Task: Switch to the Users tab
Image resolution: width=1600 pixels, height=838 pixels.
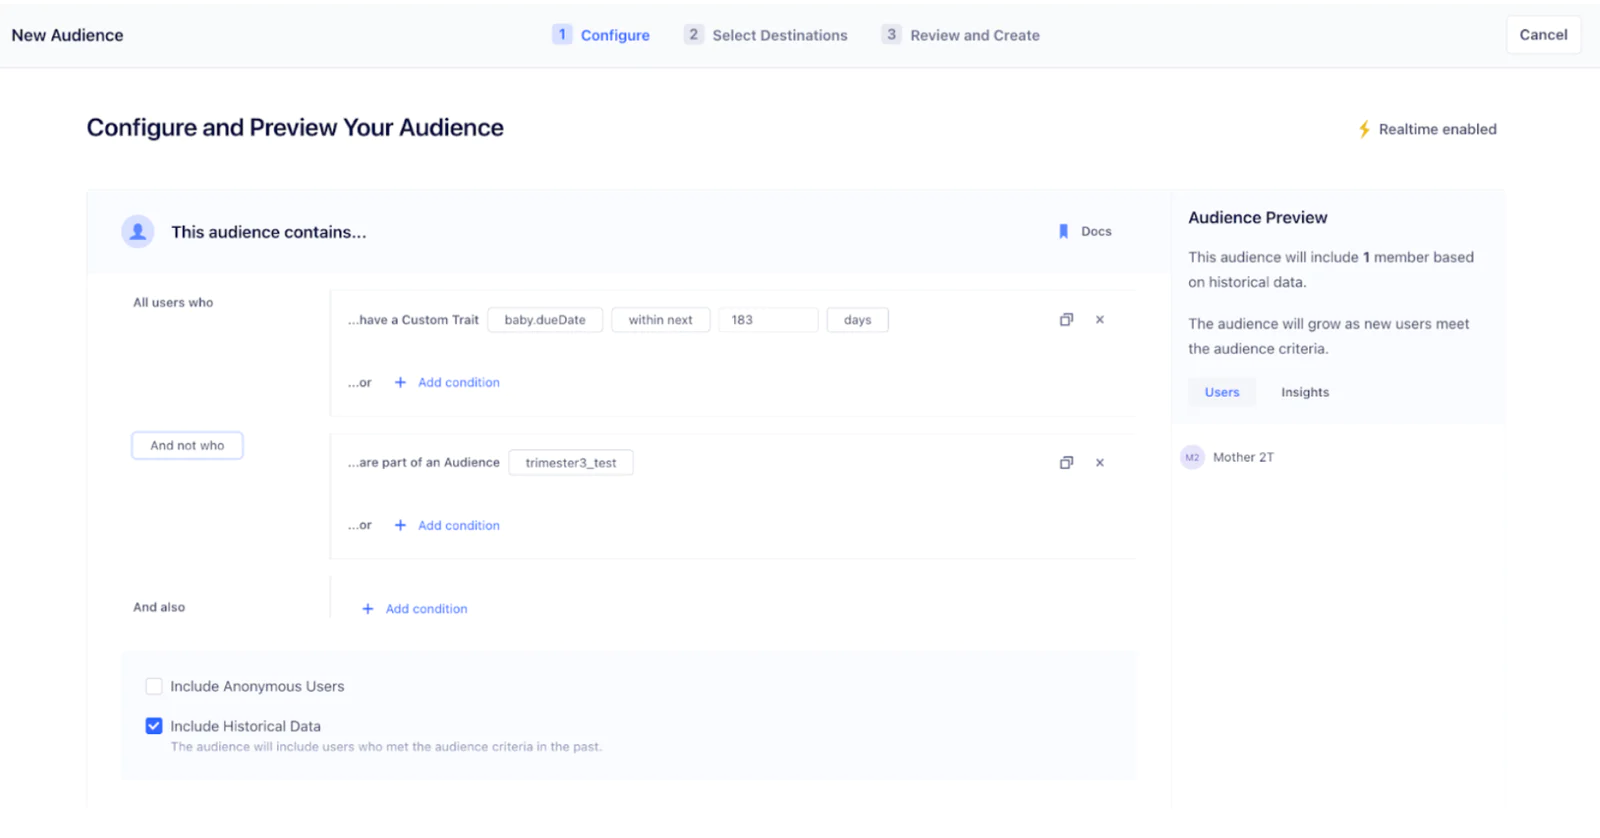Action: pos(1222,392)
